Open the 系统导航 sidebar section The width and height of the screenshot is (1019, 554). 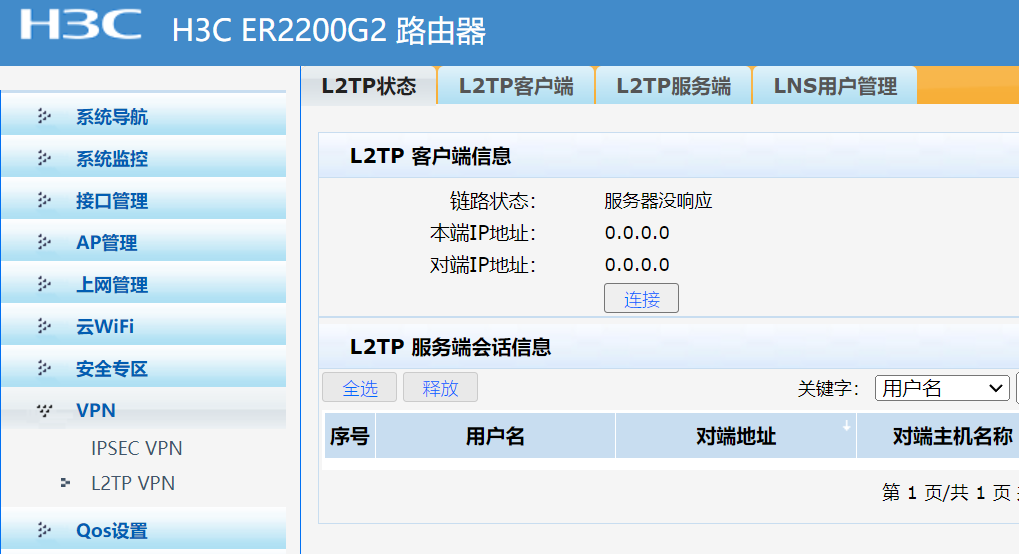click(x=144, y=116)
